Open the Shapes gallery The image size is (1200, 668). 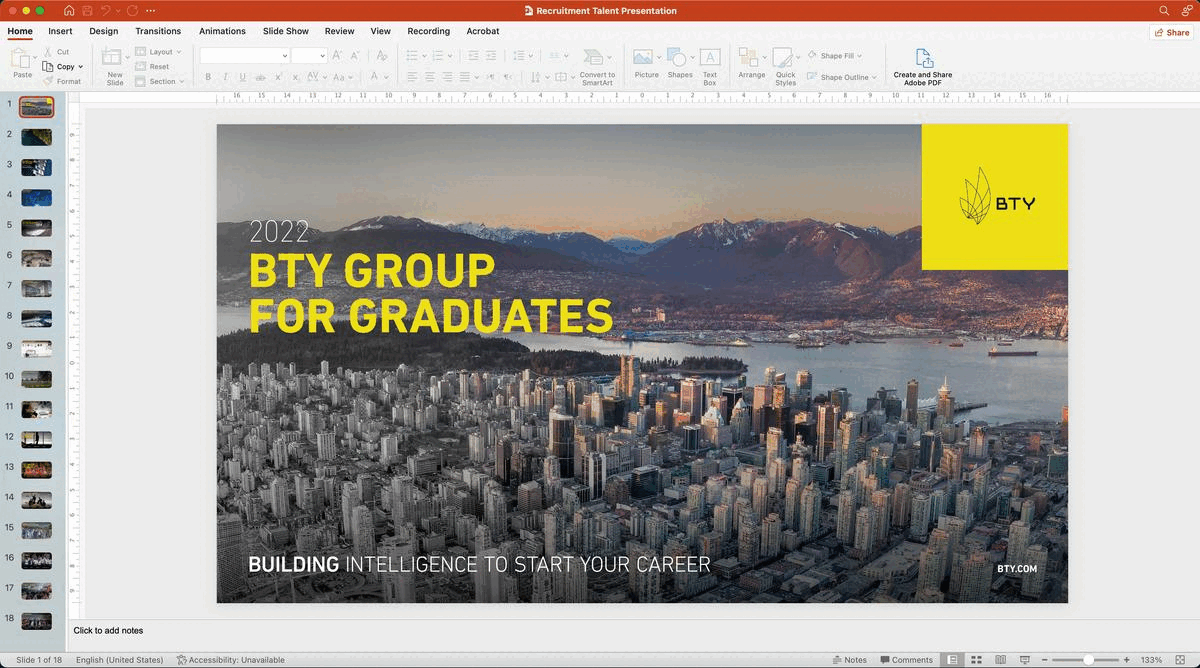679,63
